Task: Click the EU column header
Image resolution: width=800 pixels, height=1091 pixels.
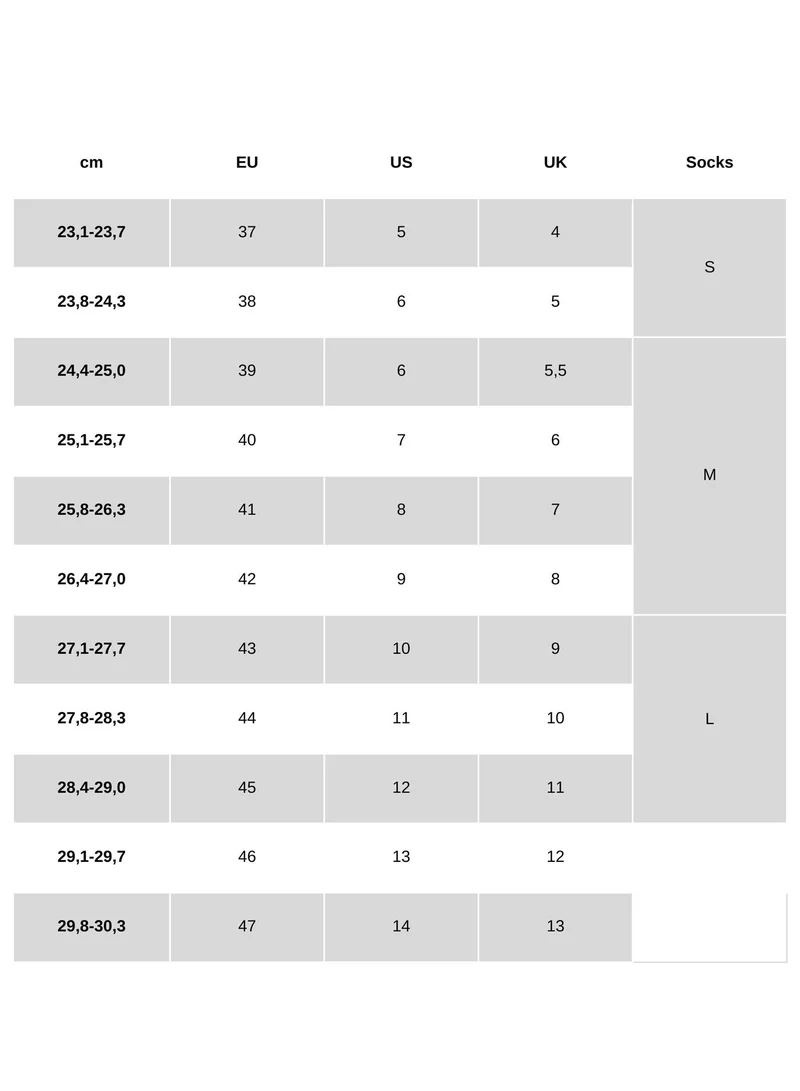Action: [x=247, y=162]
